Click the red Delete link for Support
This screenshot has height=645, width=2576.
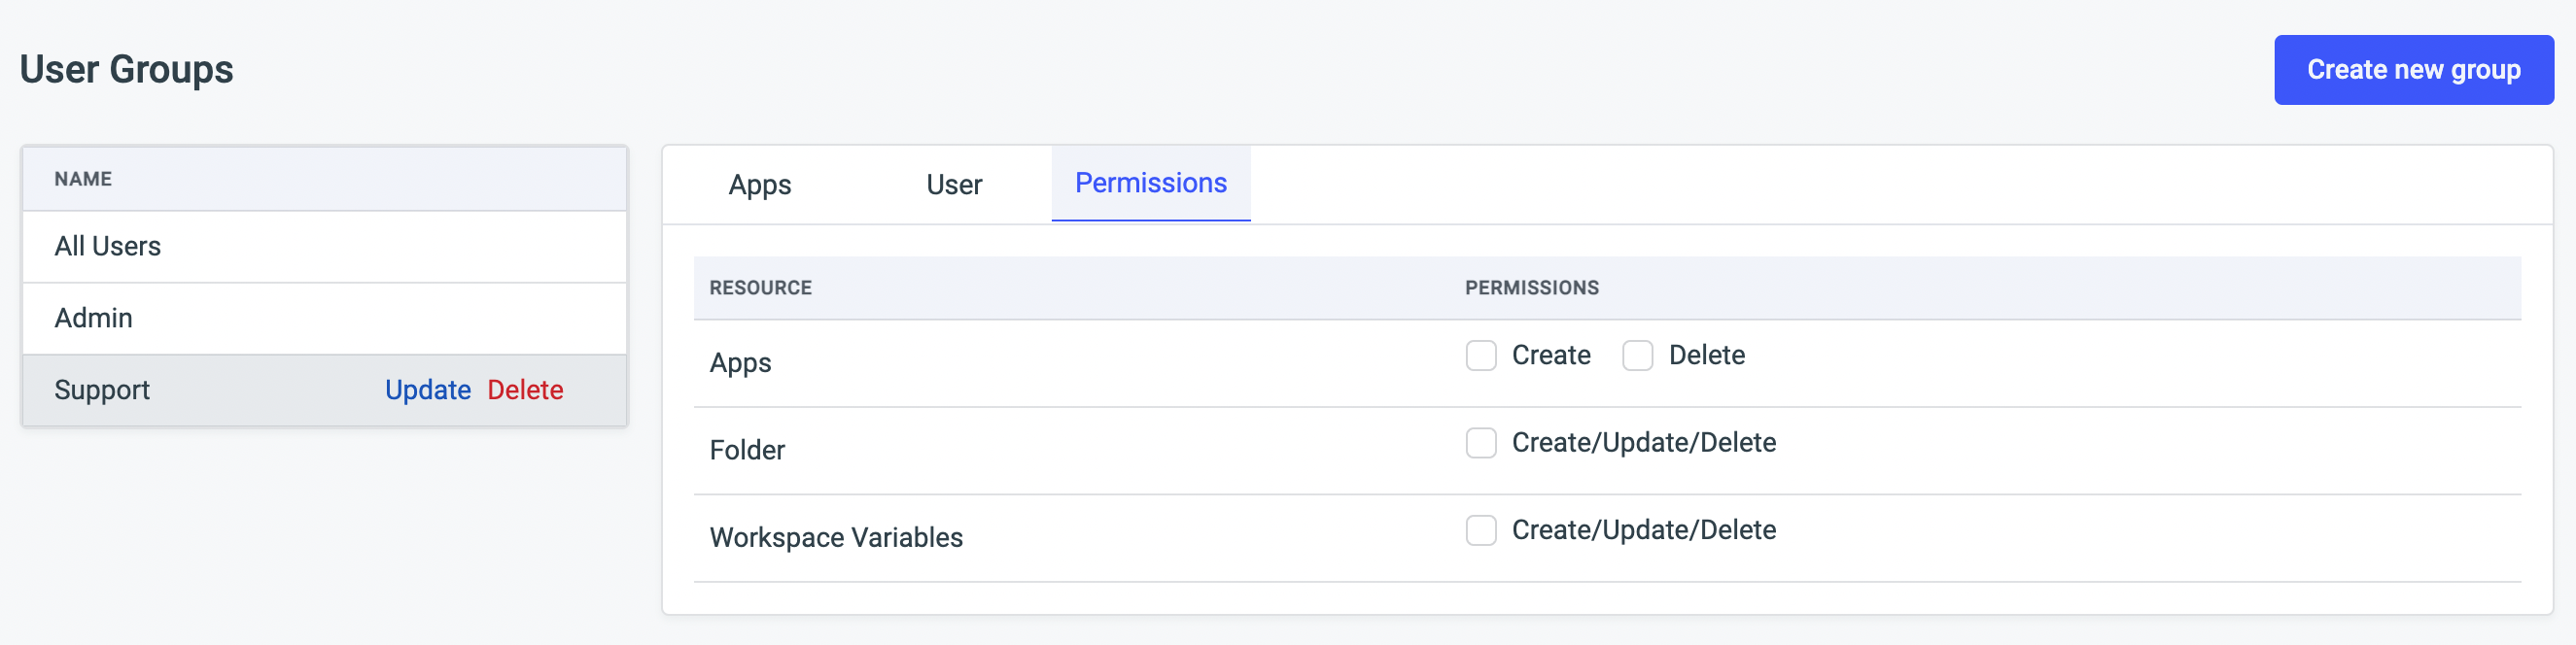coord(525,390)
